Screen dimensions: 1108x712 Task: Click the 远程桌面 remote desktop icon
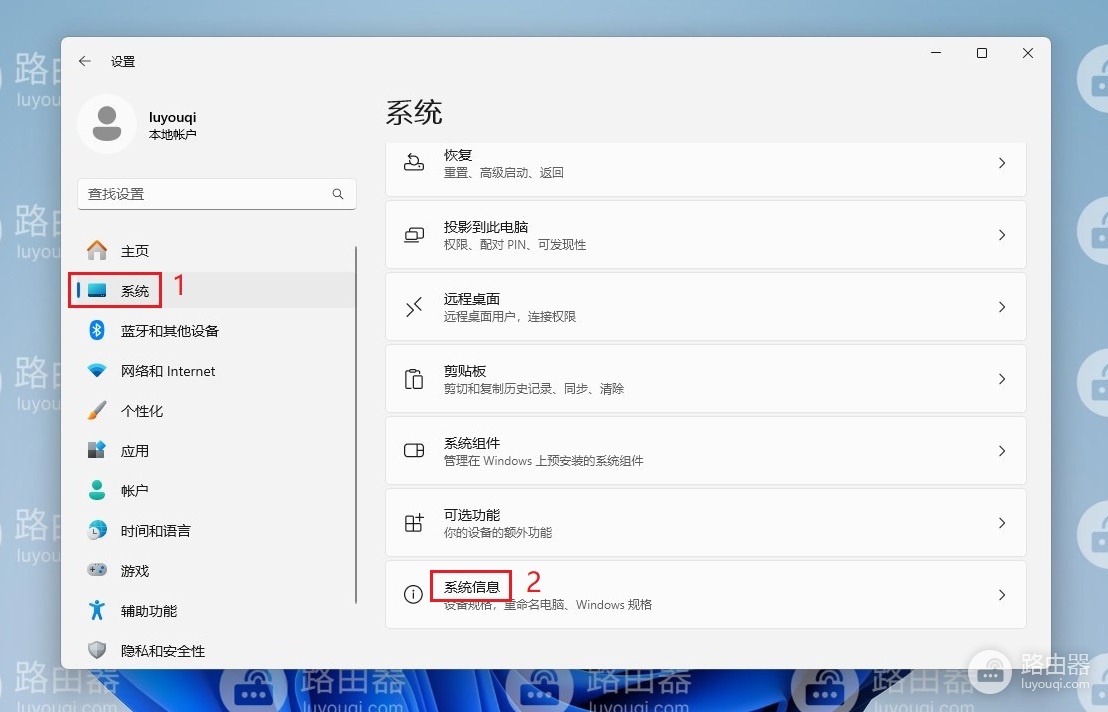pos(413,307)
